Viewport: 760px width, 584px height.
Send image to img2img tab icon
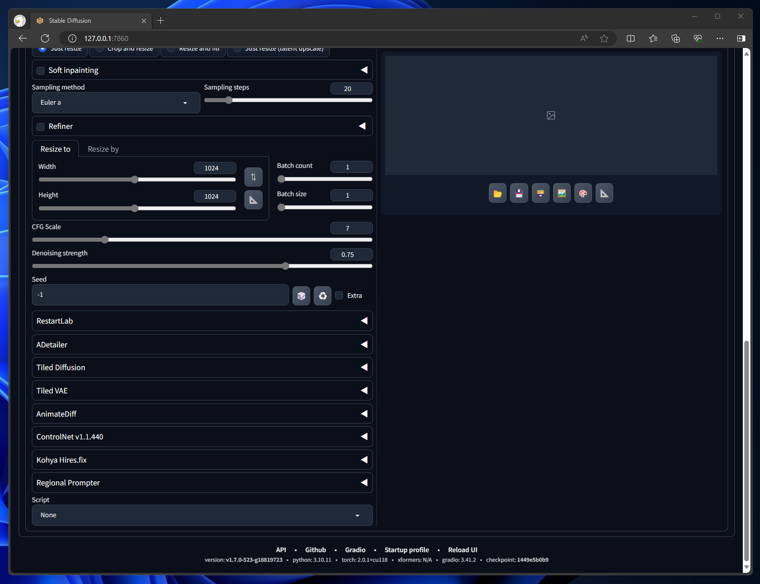pos(561,193)
